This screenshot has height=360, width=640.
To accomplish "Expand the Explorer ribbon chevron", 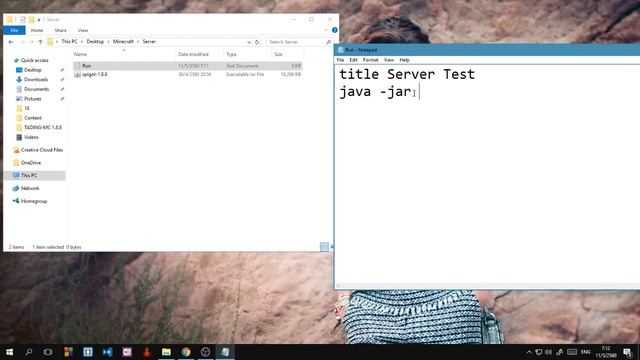I will coord(326,30).
